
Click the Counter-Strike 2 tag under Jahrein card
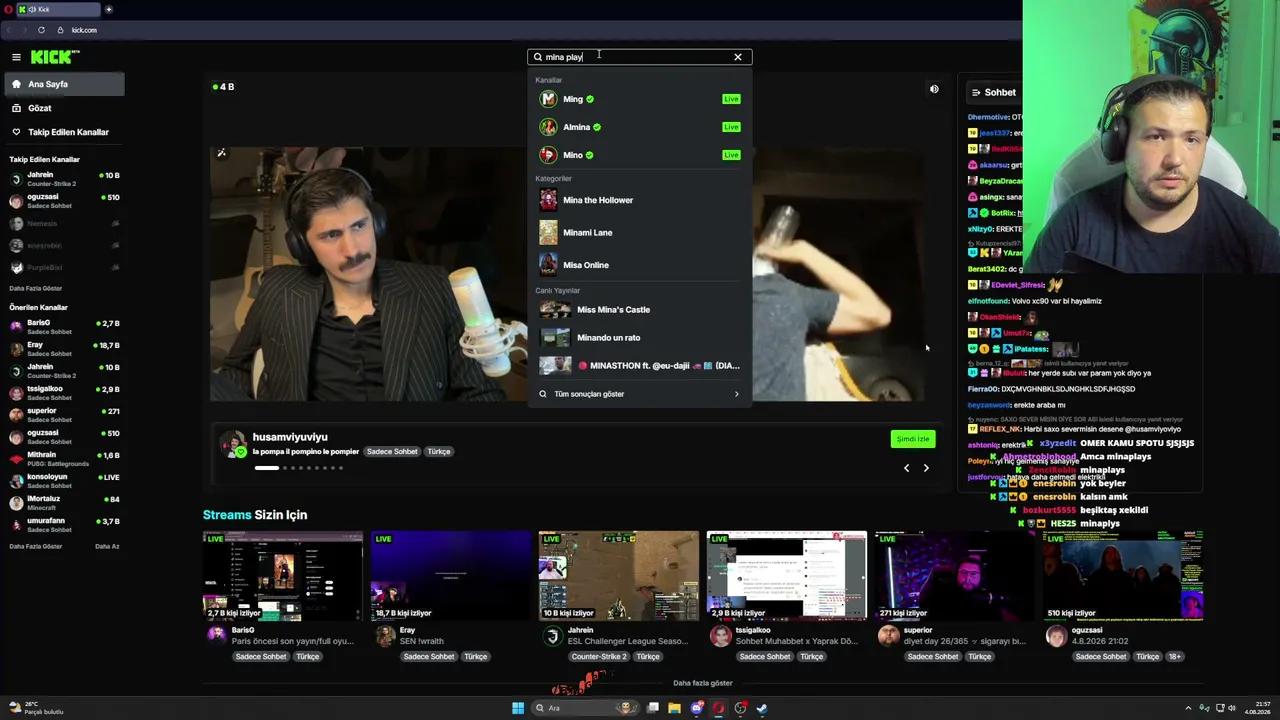[x=599, y=657]
